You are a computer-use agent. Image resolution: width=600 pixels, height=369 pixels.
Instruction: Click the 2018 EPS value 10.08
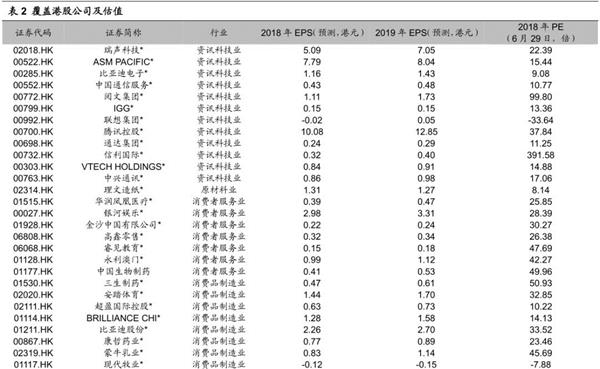(x=312, y=132)
